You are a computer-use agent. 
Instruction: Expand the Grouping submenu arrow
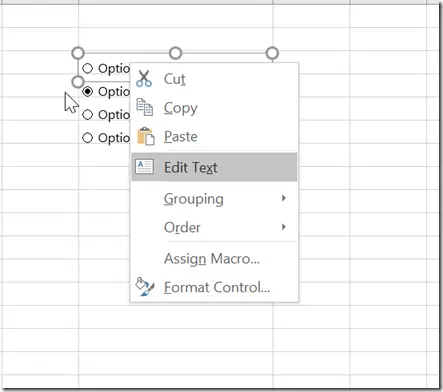coord(284,198)
